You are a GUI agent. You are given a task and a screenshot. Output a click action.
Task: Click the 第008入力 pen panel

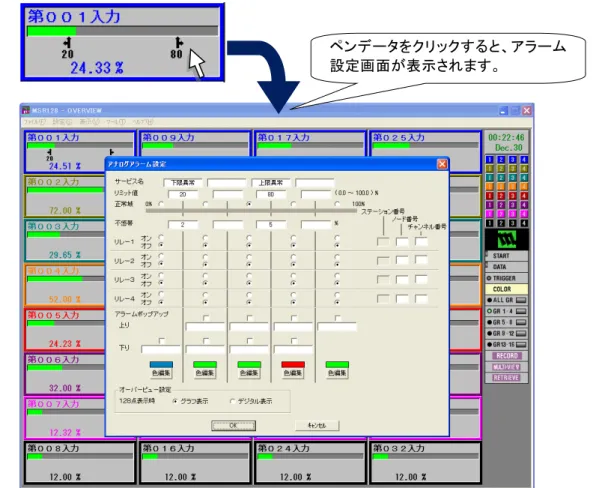click(80, 463)
